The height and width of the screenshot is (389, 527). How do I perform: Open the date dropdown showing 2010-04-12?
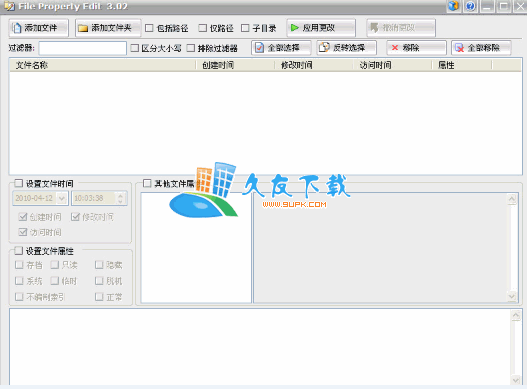(x=62, y=198)
